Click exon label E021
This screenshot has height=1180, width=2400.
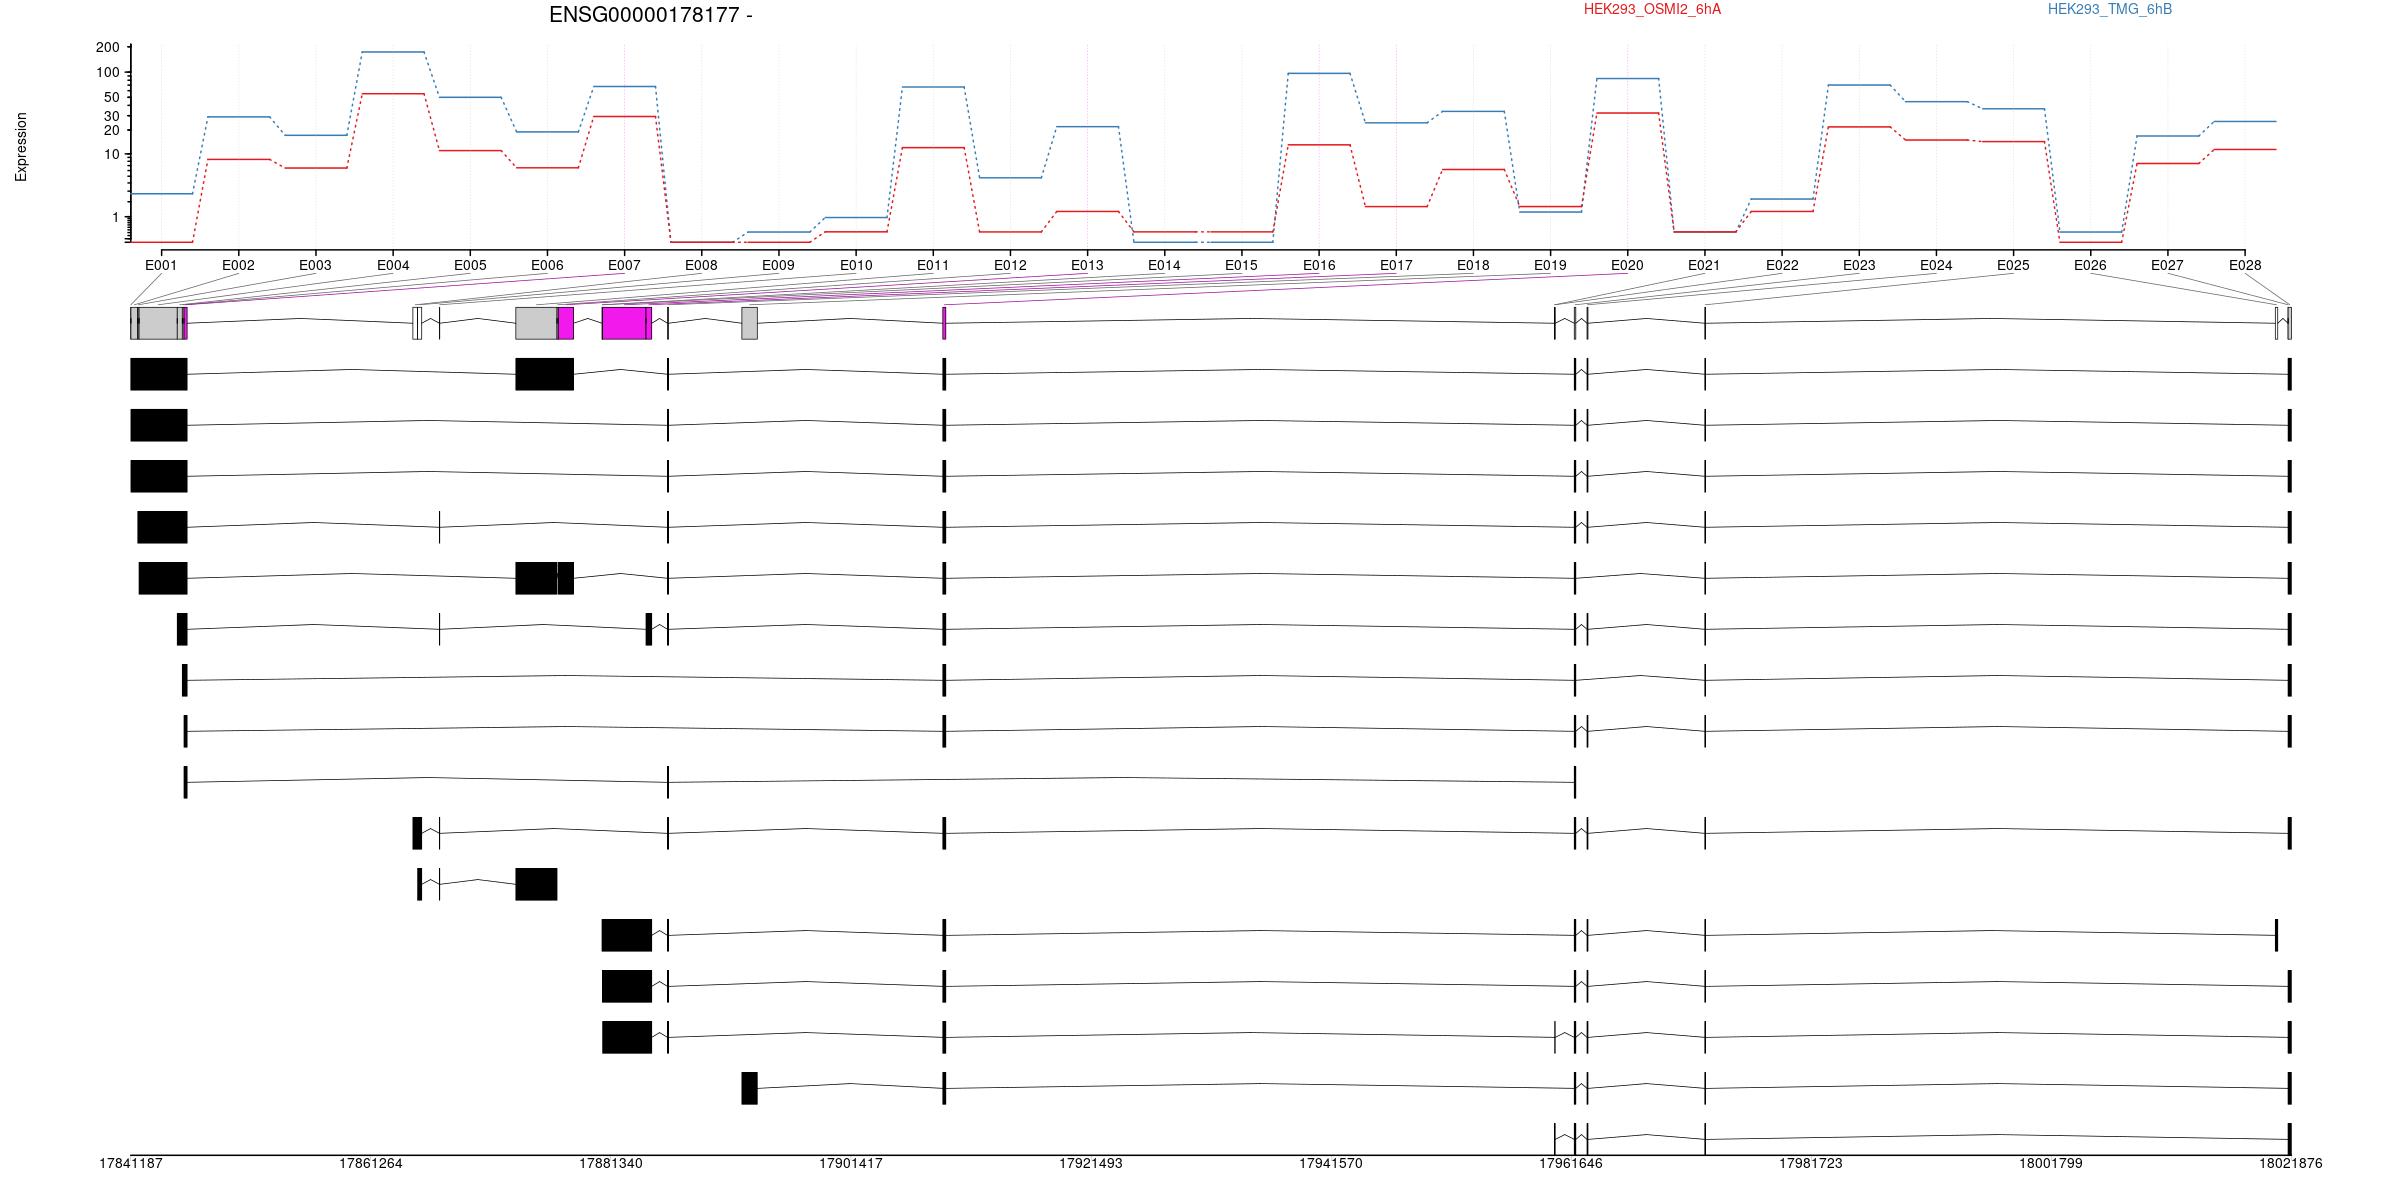tap(1704, 265)
